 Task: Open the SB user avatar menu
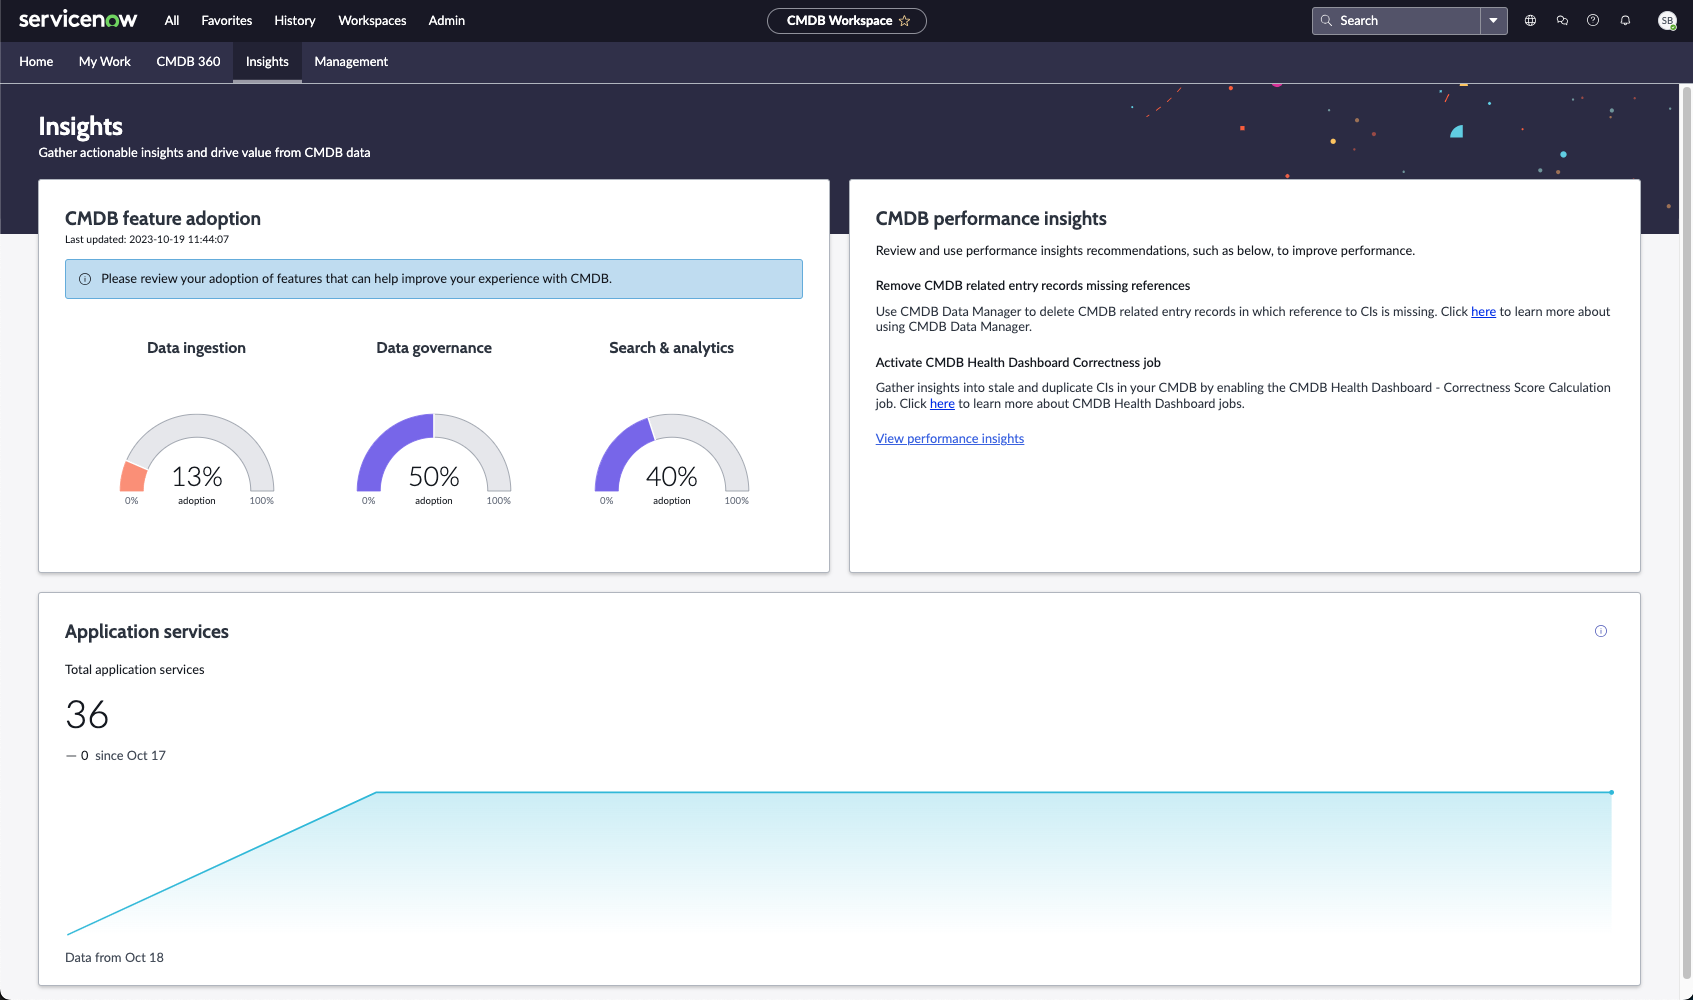(x=1667, y=20)
